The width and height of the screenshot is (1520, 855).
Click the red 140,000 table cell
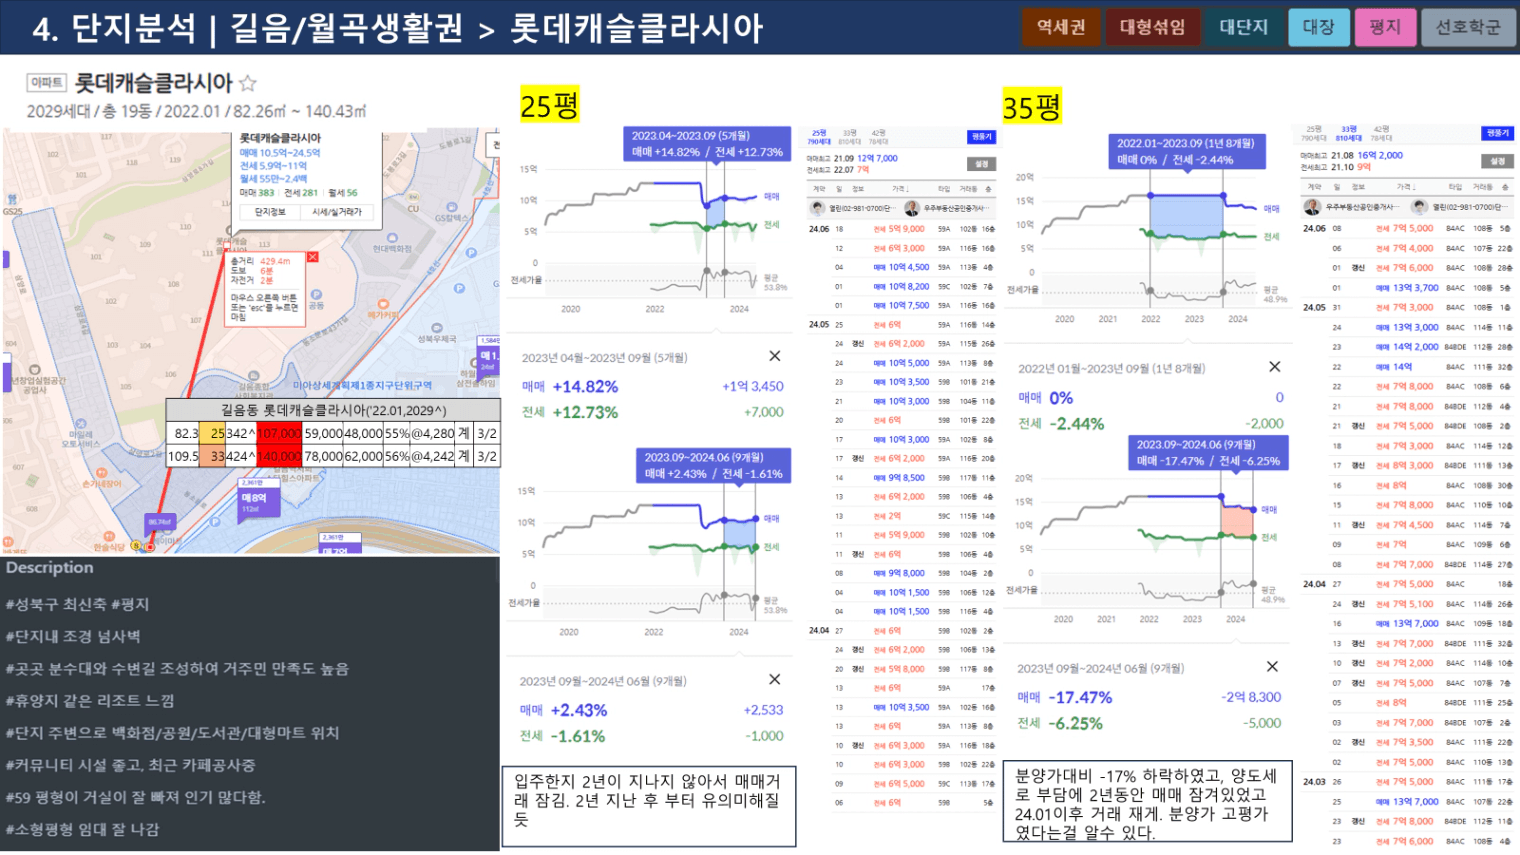click(x=279, y=456)
